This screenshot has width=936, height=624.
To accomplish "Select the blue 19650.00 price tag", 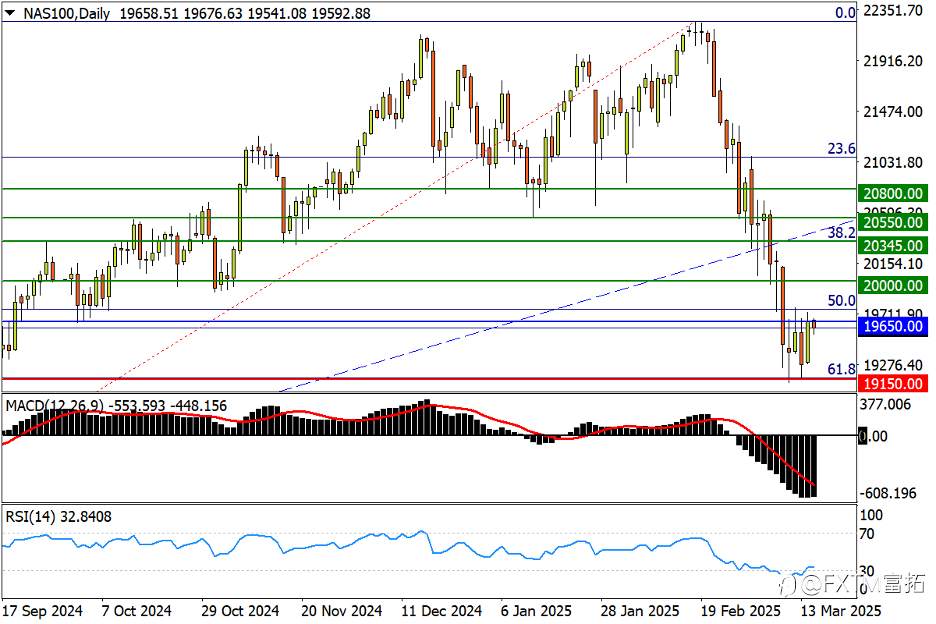I will tap(893, 326).
